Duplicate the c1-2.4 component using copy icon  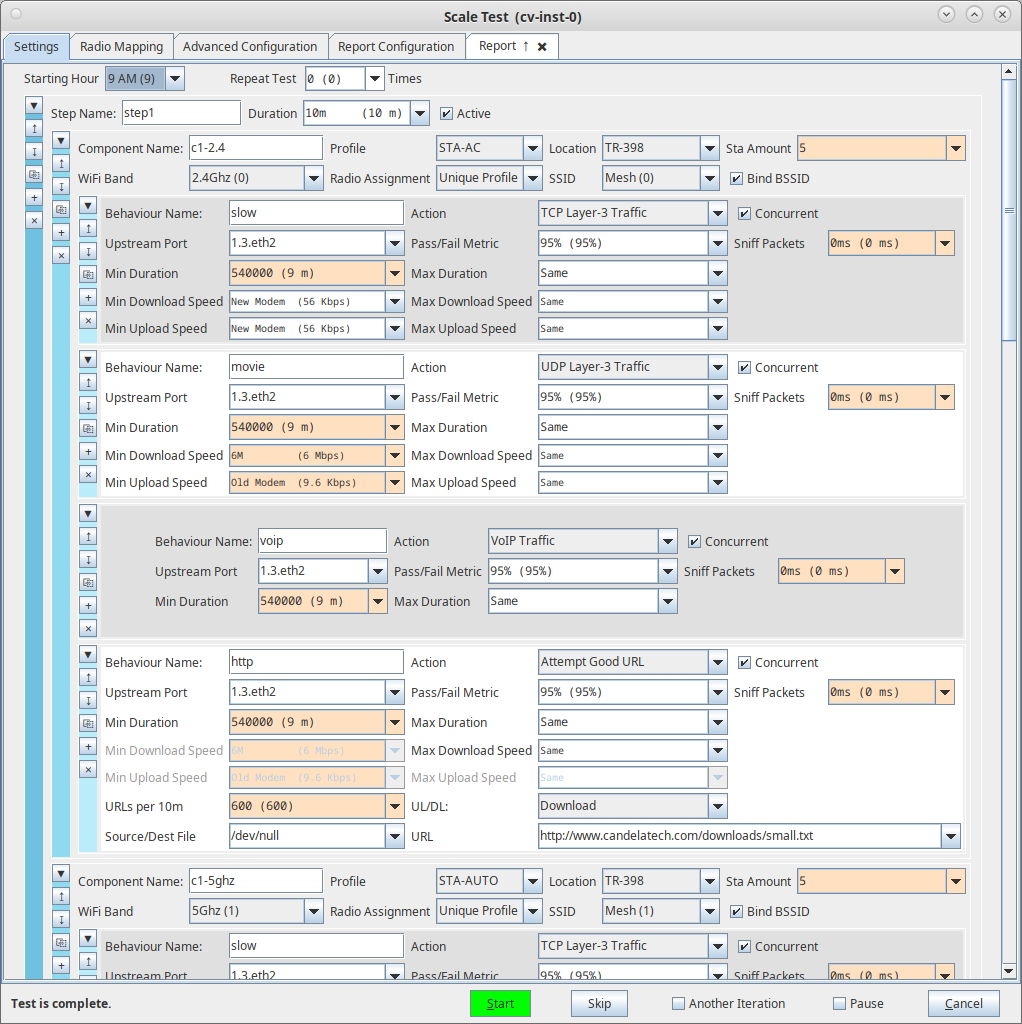[61, 209]
